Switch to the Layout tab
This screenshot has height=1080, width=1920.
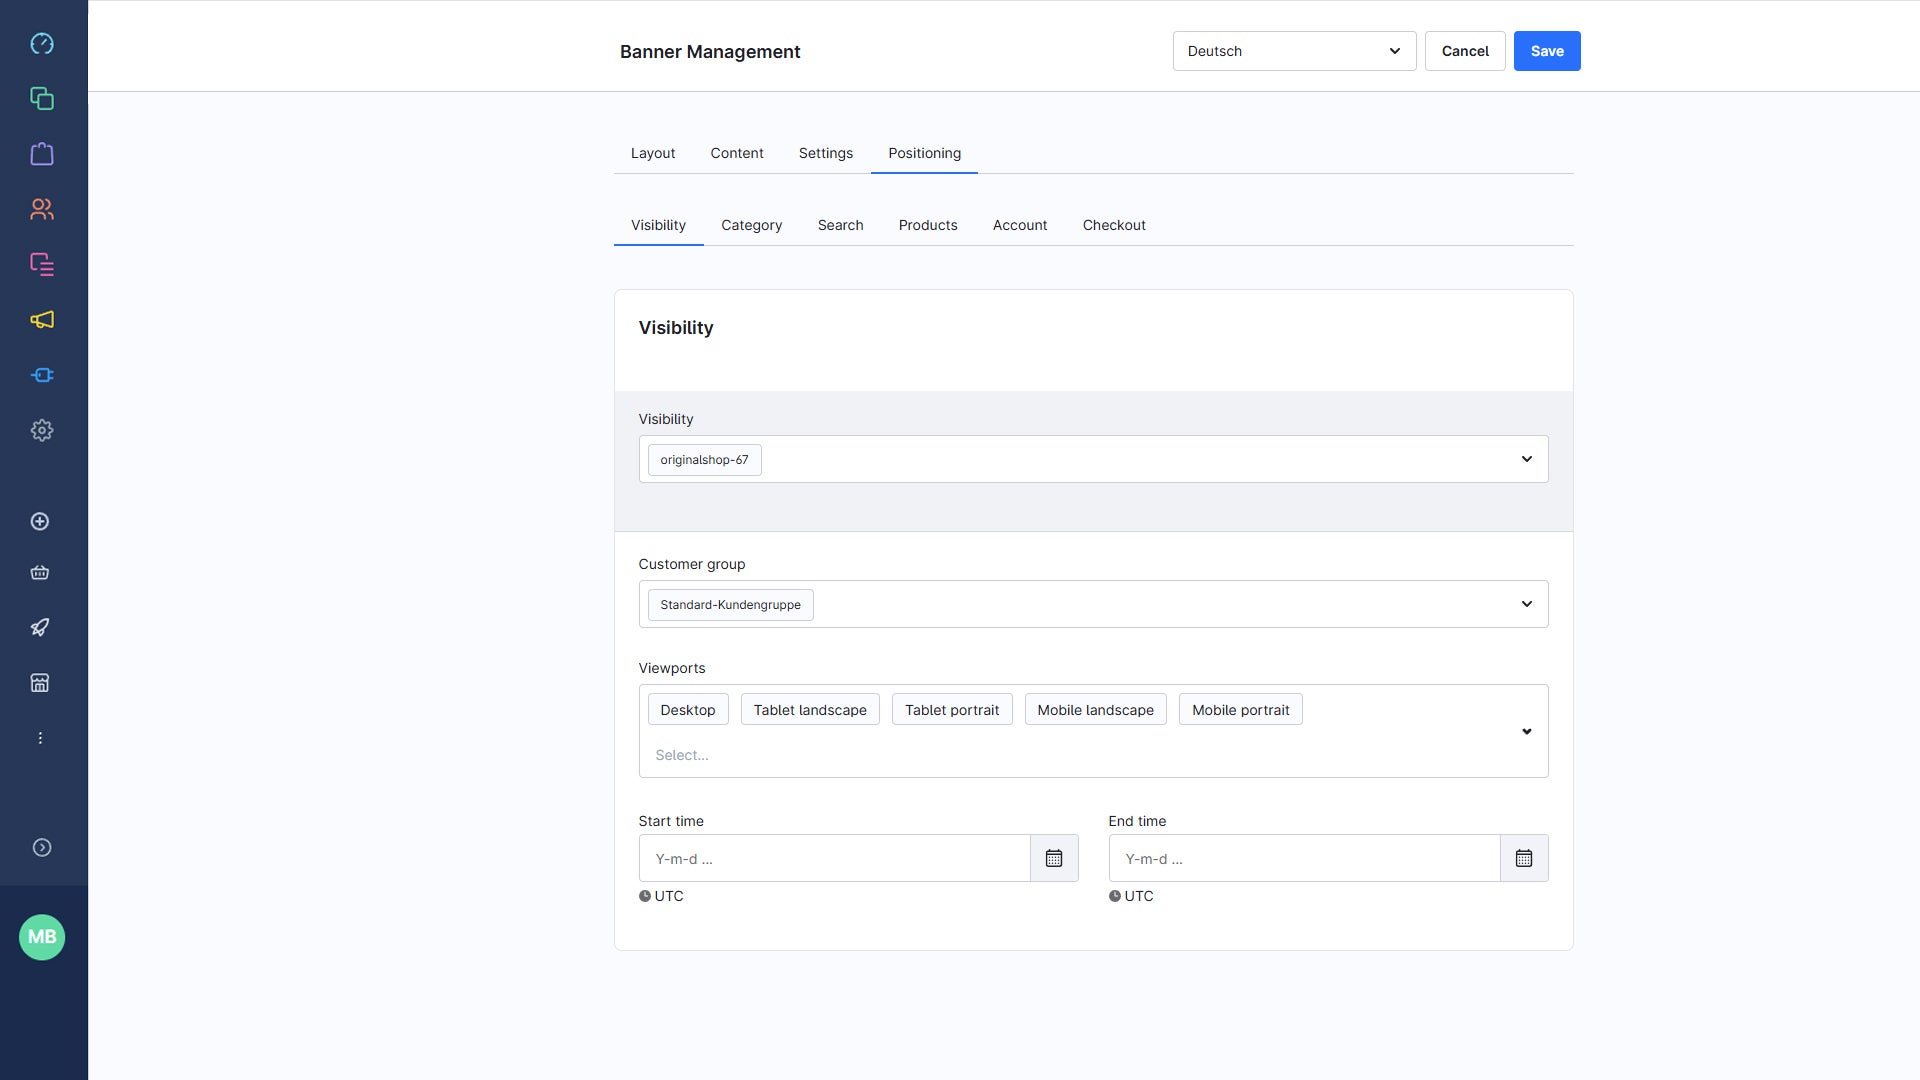click(653, 153)
